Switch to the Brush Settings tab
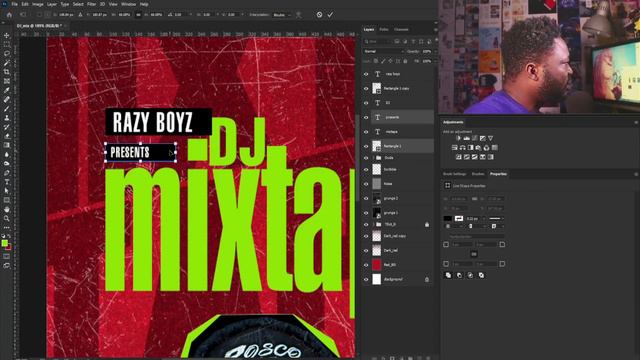The height and width of the screenshot is (360, 640). click(x=454, y=174)
